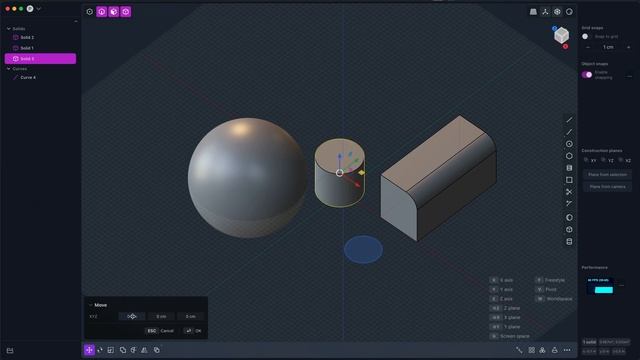This screenshot has height=360, width=640.
Task: Increase grid size with plus button
Action: [628, 47]
